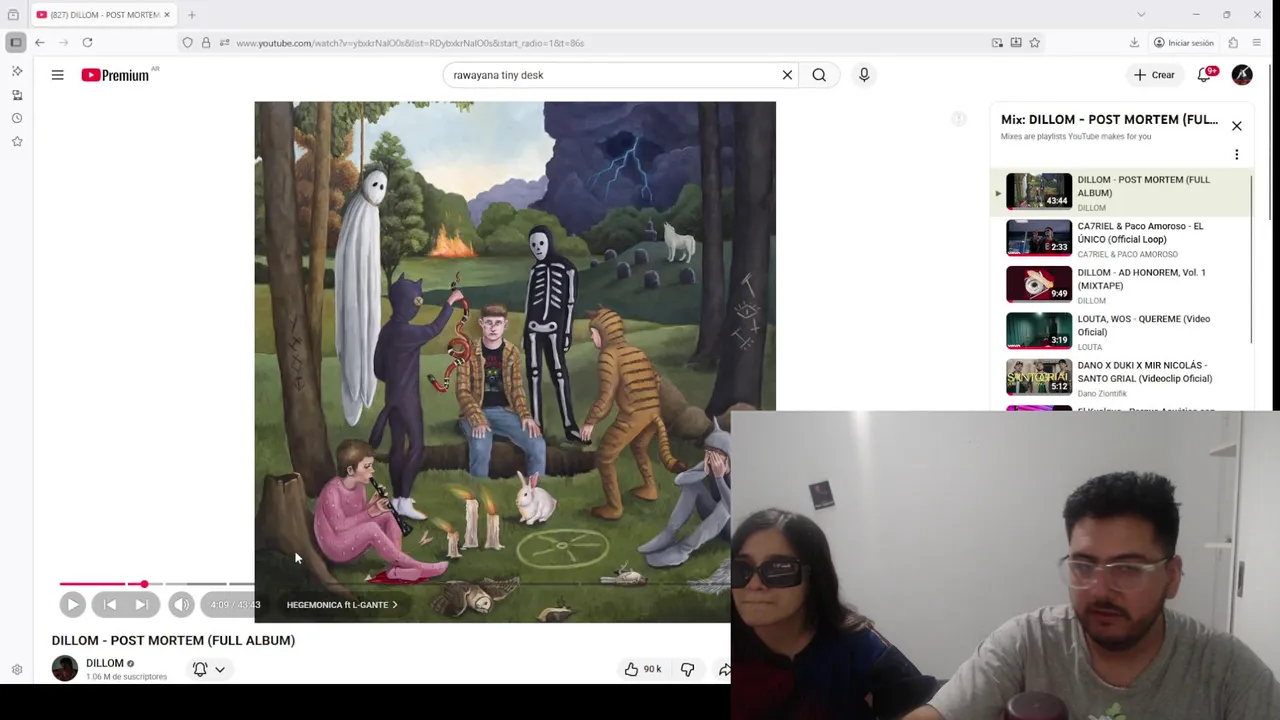Clear the search box text
Image resolution: width=1280 pixels, height=720 pixels.
tap(787, 75)
